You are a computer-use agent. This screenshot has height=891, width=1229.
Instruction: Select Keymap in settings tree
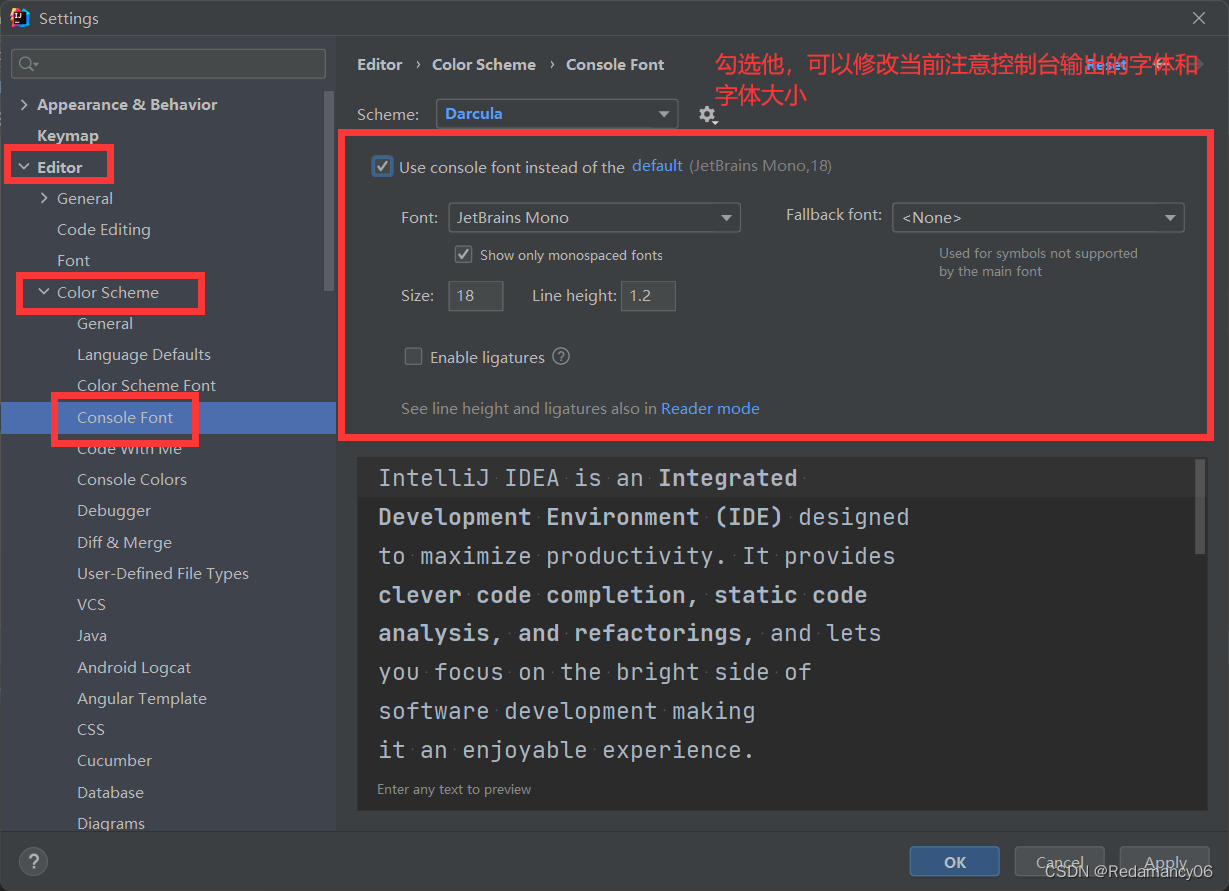[x=68, y=136]
